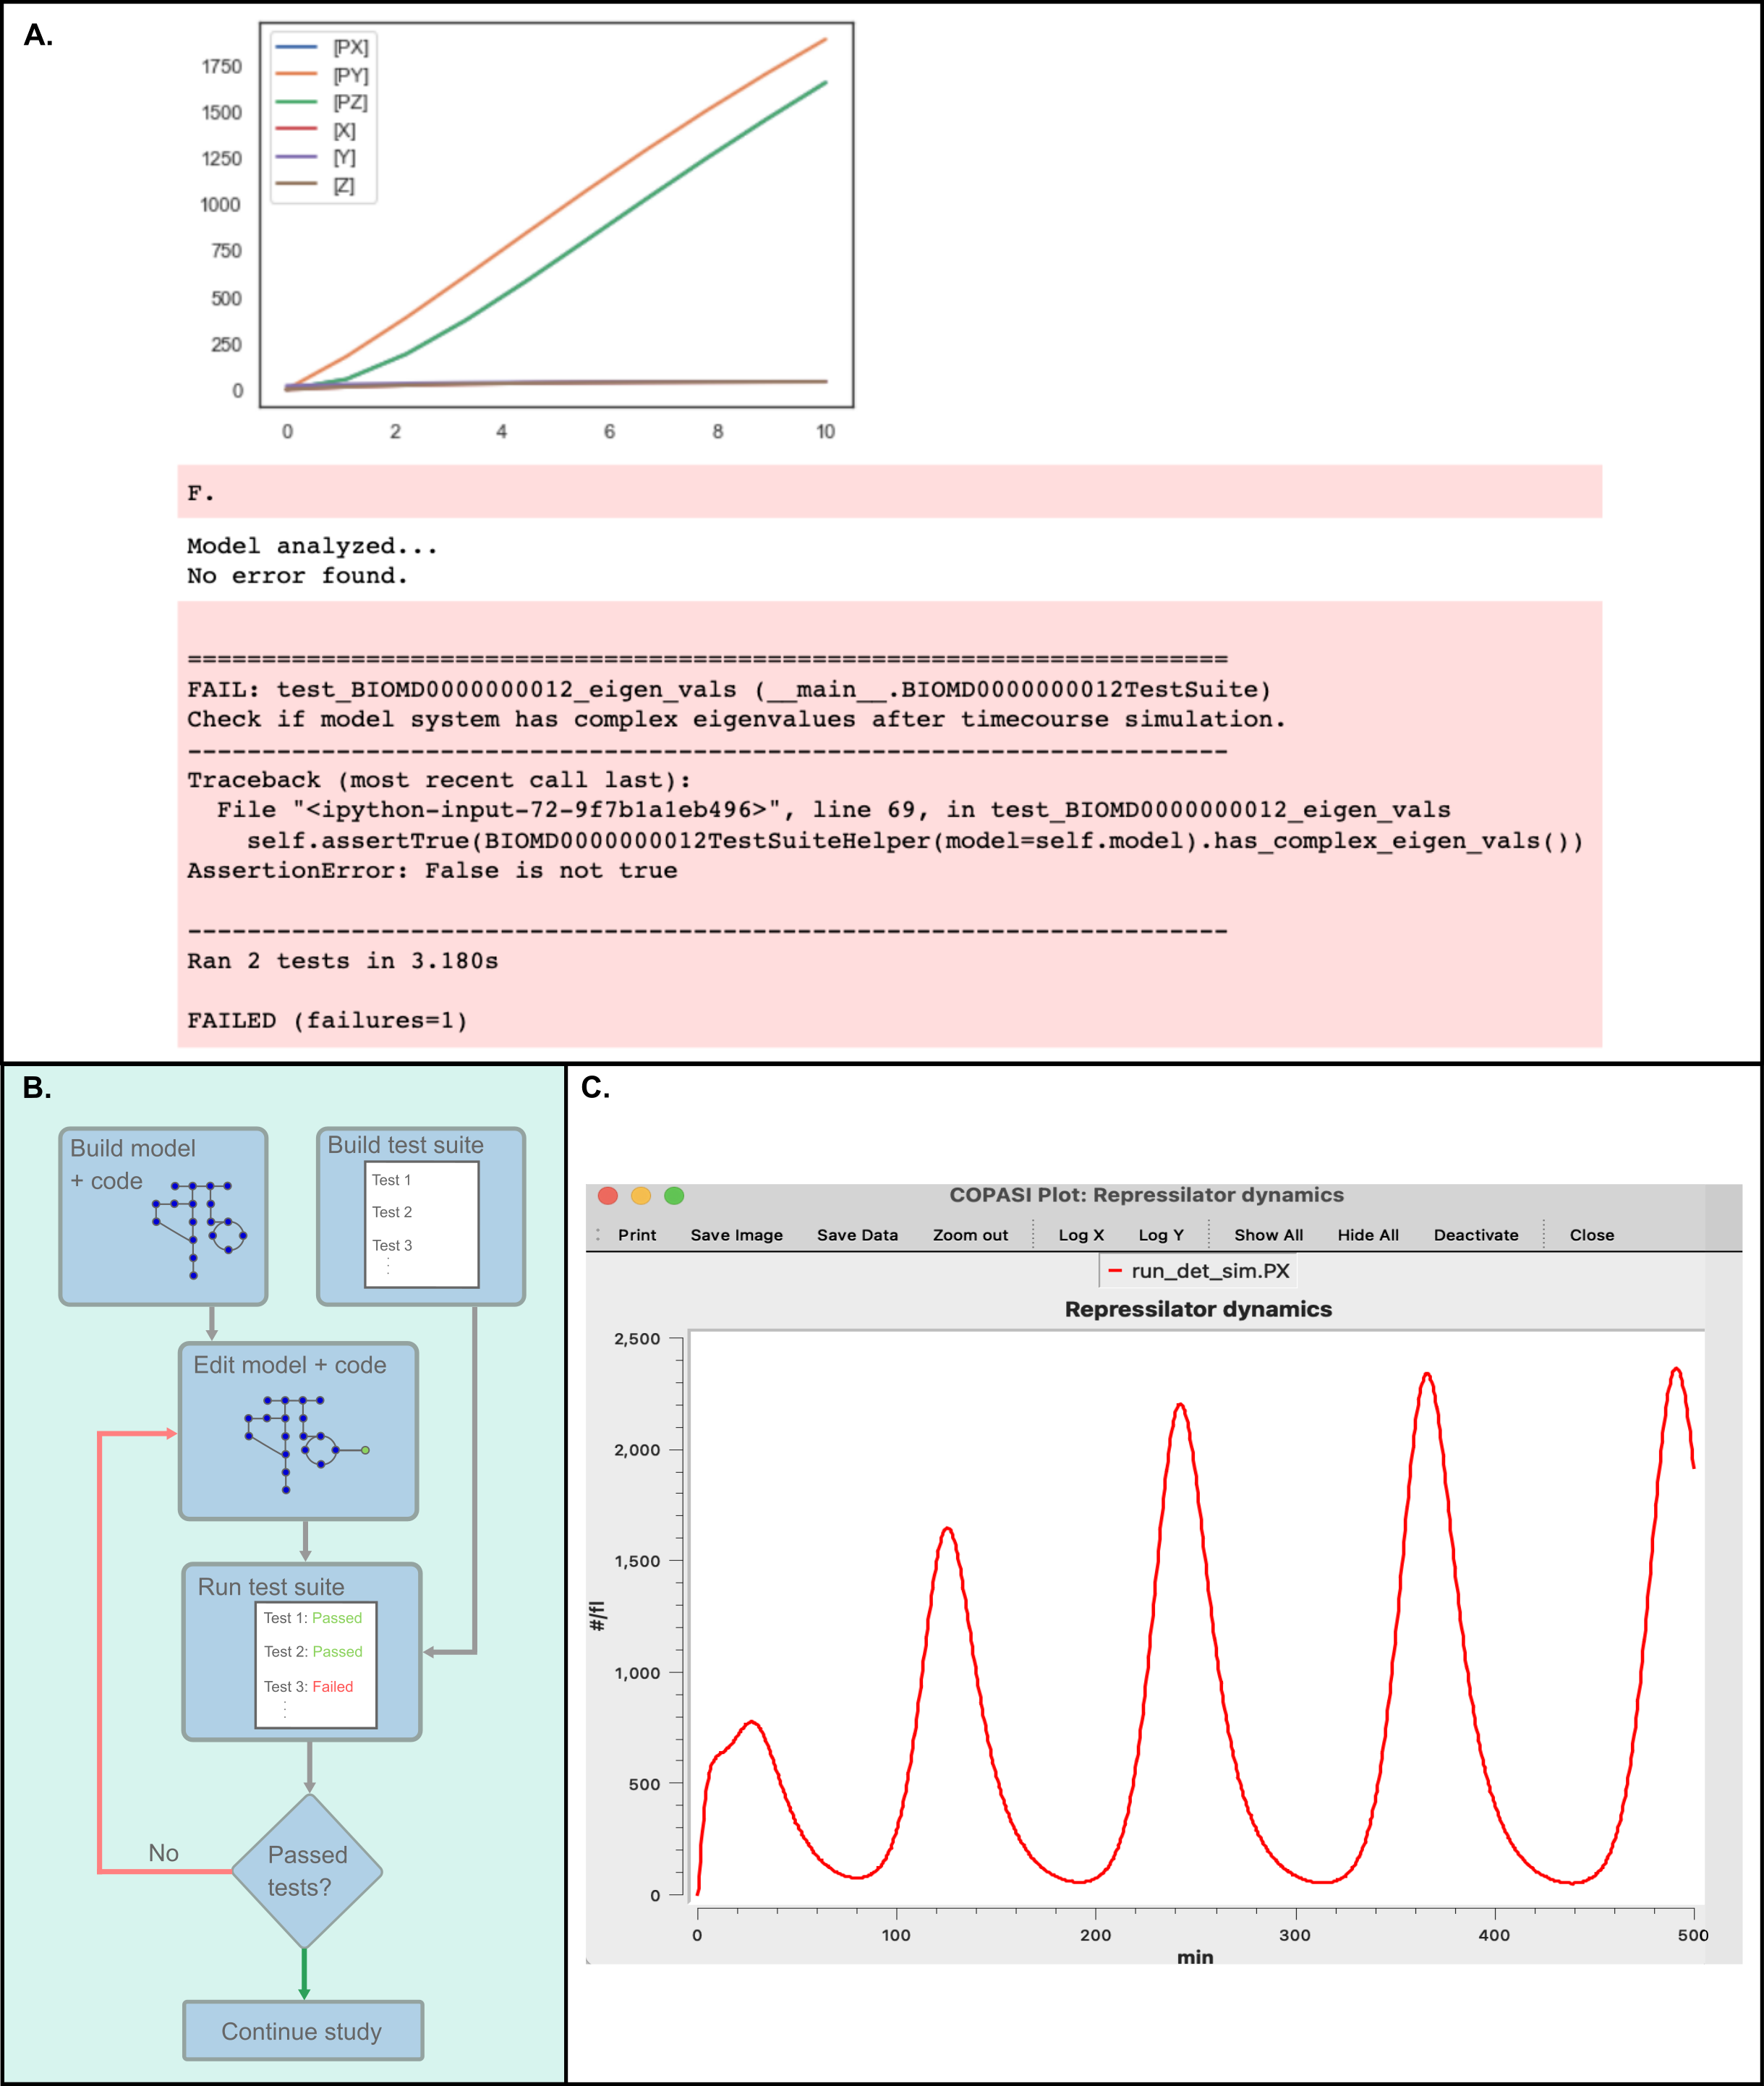Click Print in COPASI plot toolbar
The width and height of the screenshot is (1764, 2086).
637,1235
